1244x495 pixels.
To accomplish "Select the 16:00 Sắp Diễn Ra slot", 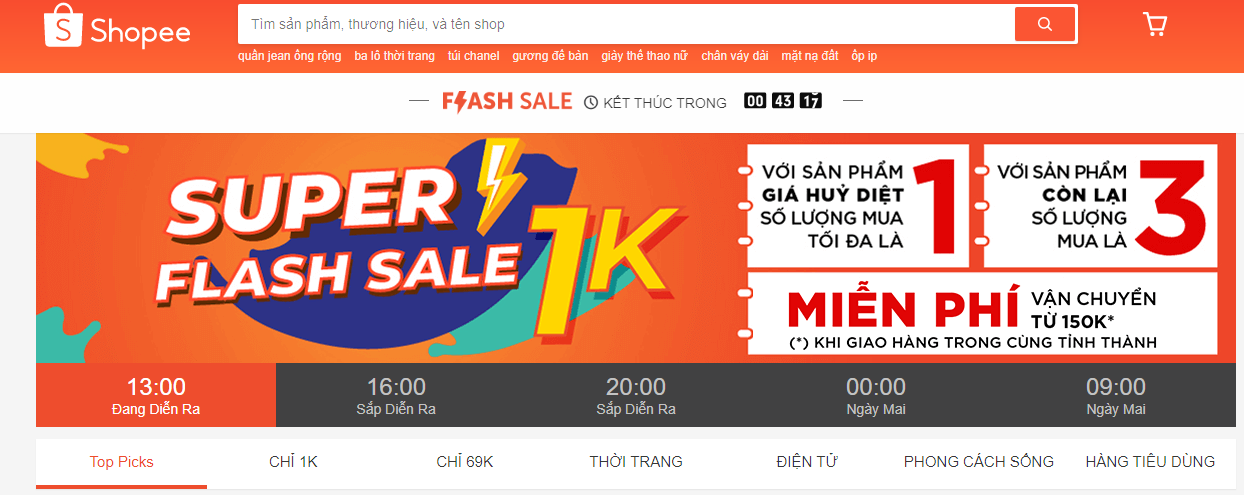I will [x=396, y=395].
